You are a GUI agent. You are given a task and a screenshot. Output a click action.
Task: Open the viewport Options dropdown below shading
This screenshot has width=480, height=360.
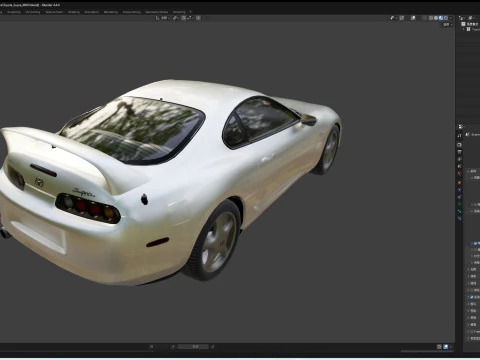point(447,25)
